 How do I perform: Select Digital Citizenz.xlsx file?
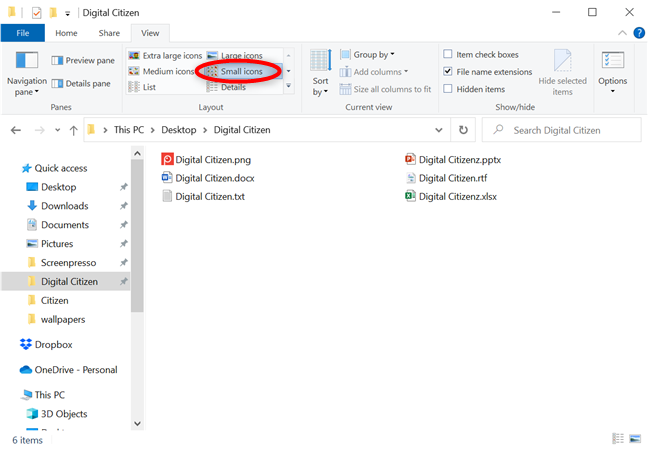coord(451,196)
